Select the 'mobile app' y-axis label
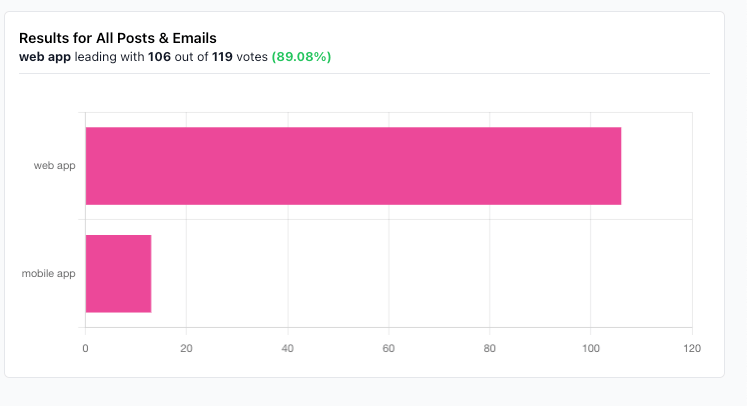This screenshot has width=747, height=406. pyautogui.click(x=48, y=273)
